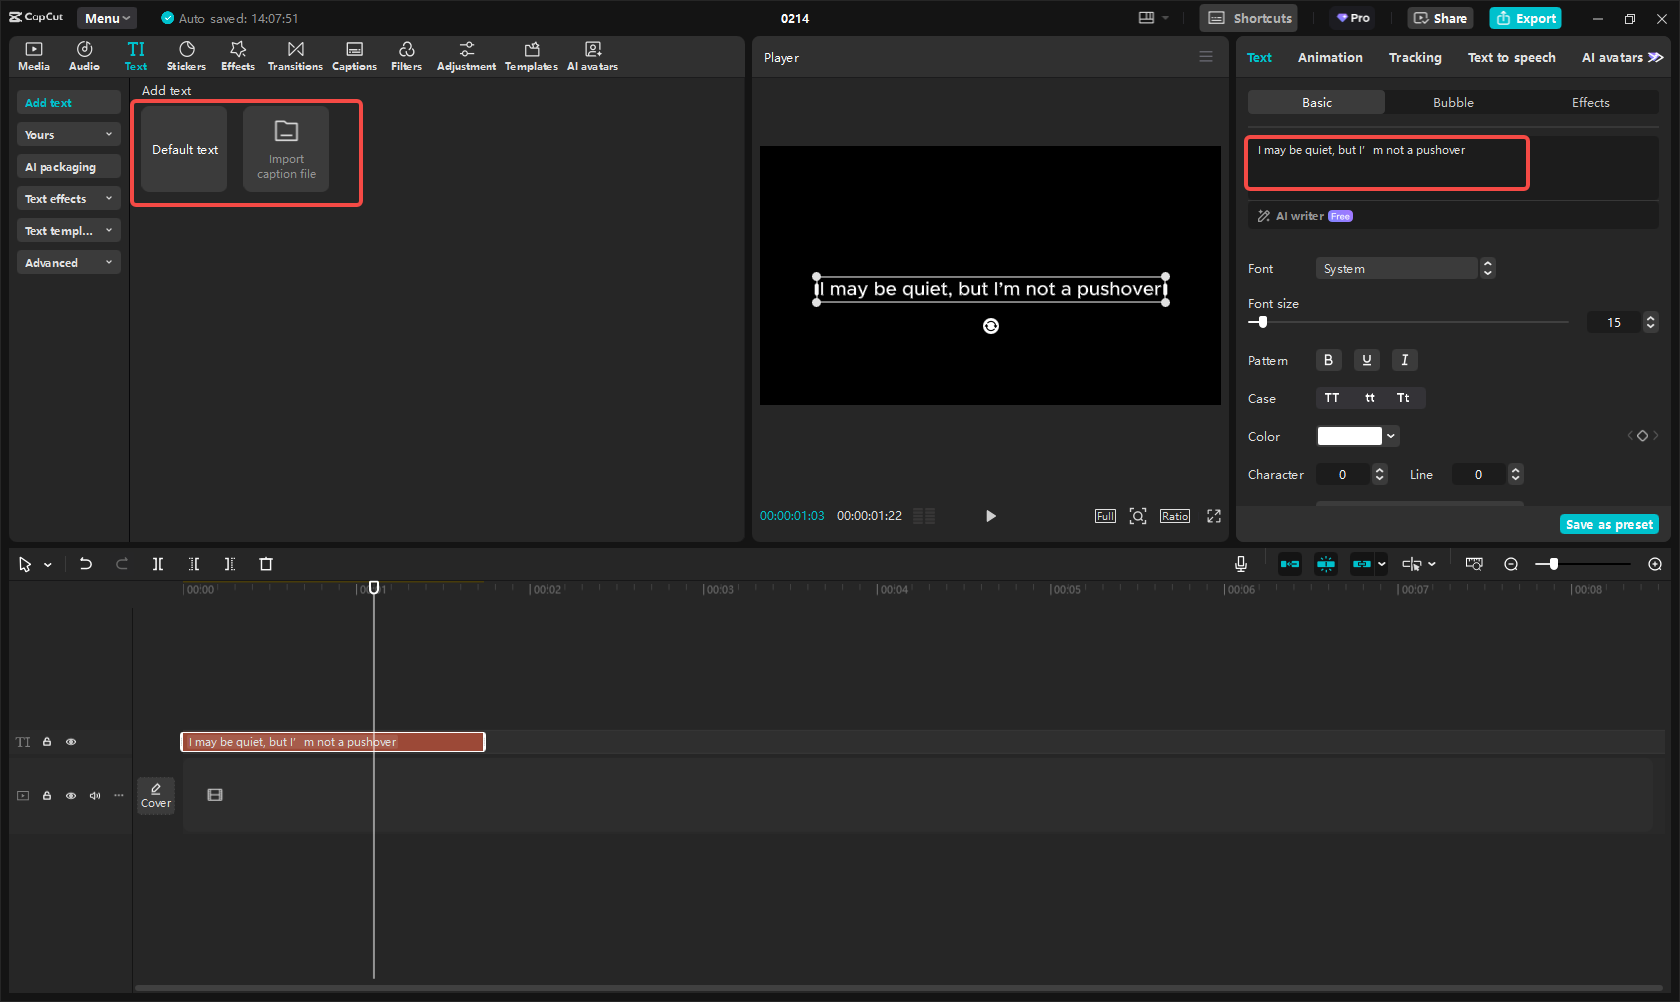Open the Media panel

[34, 56]
